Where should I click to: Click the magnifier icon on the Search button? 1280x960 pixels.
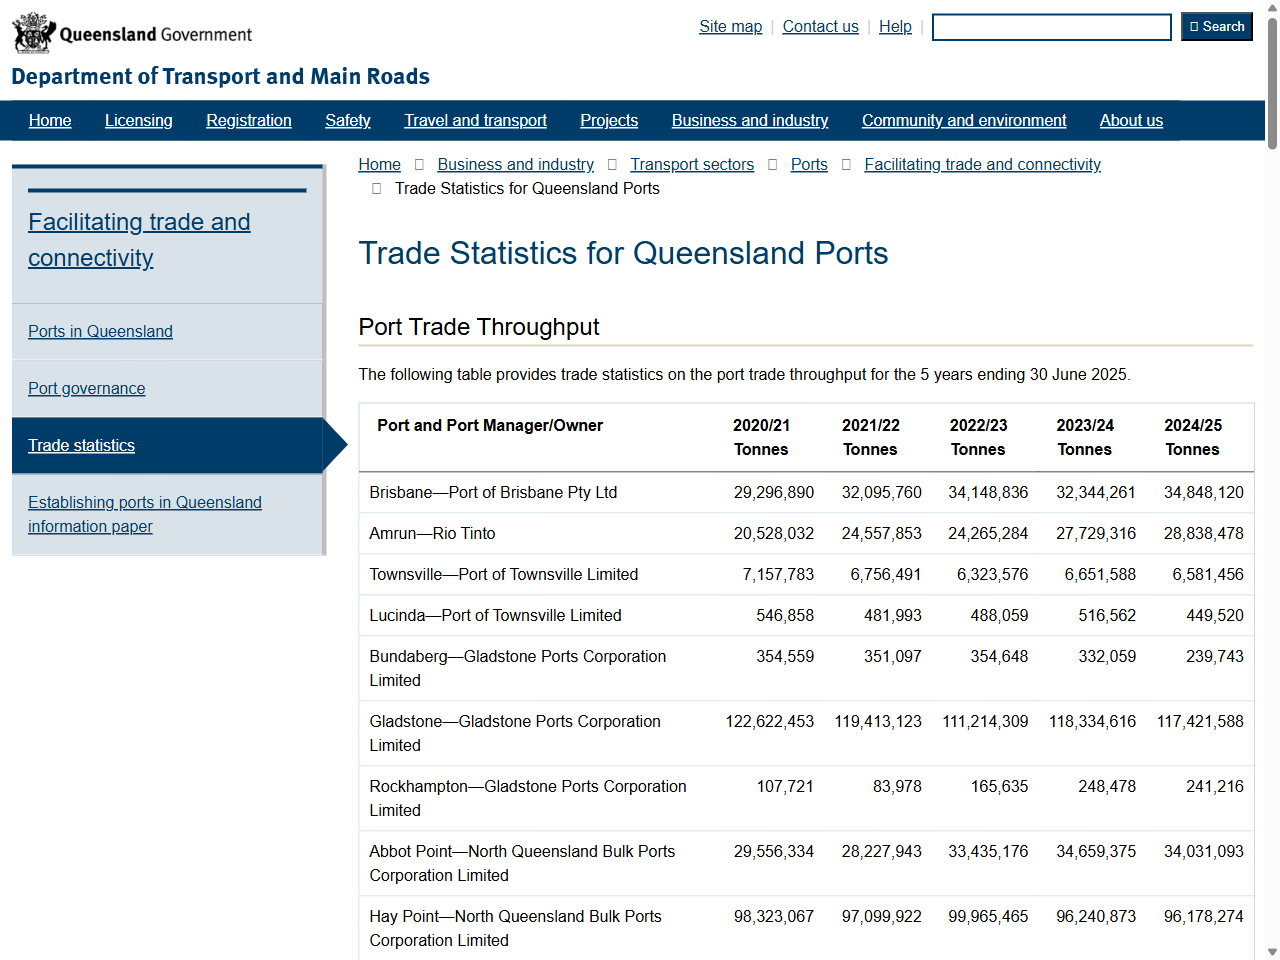click(1192, 26)
